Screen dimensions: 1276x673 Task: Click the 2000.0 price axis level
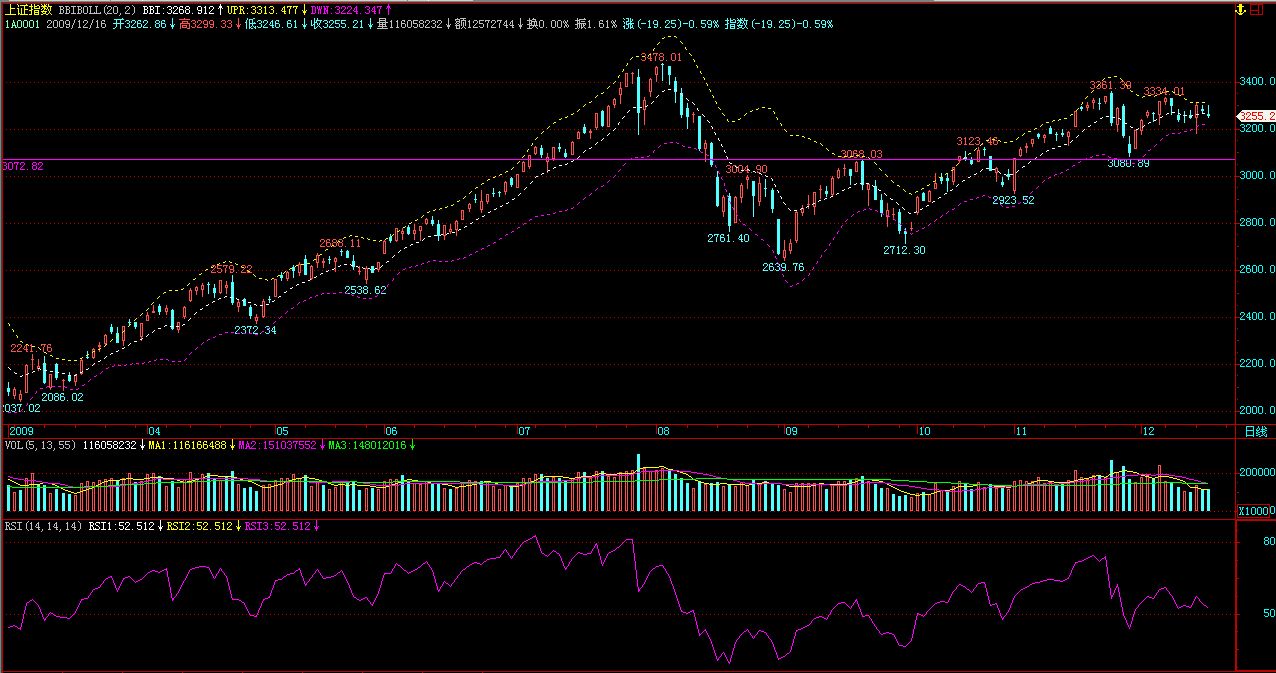1258,410
